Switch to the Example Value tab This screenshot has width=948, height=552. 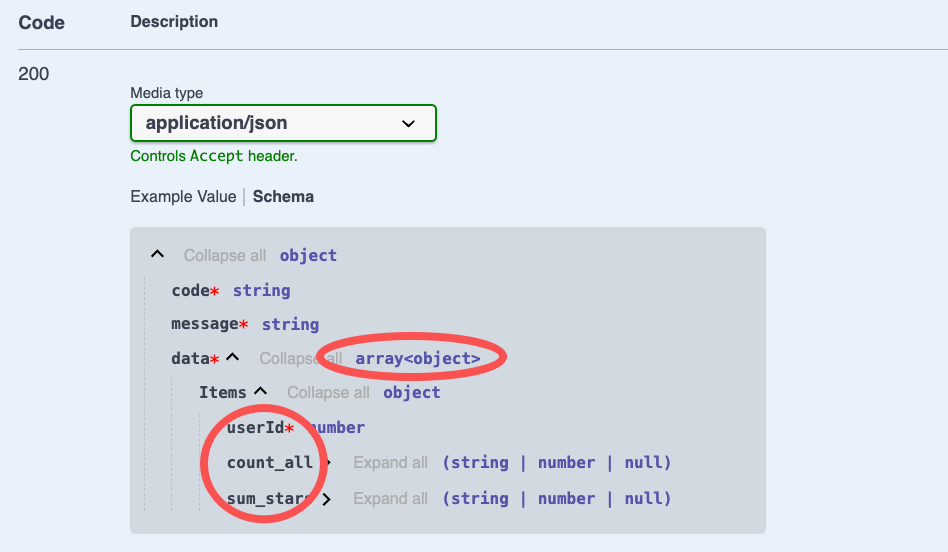[183, 197]
